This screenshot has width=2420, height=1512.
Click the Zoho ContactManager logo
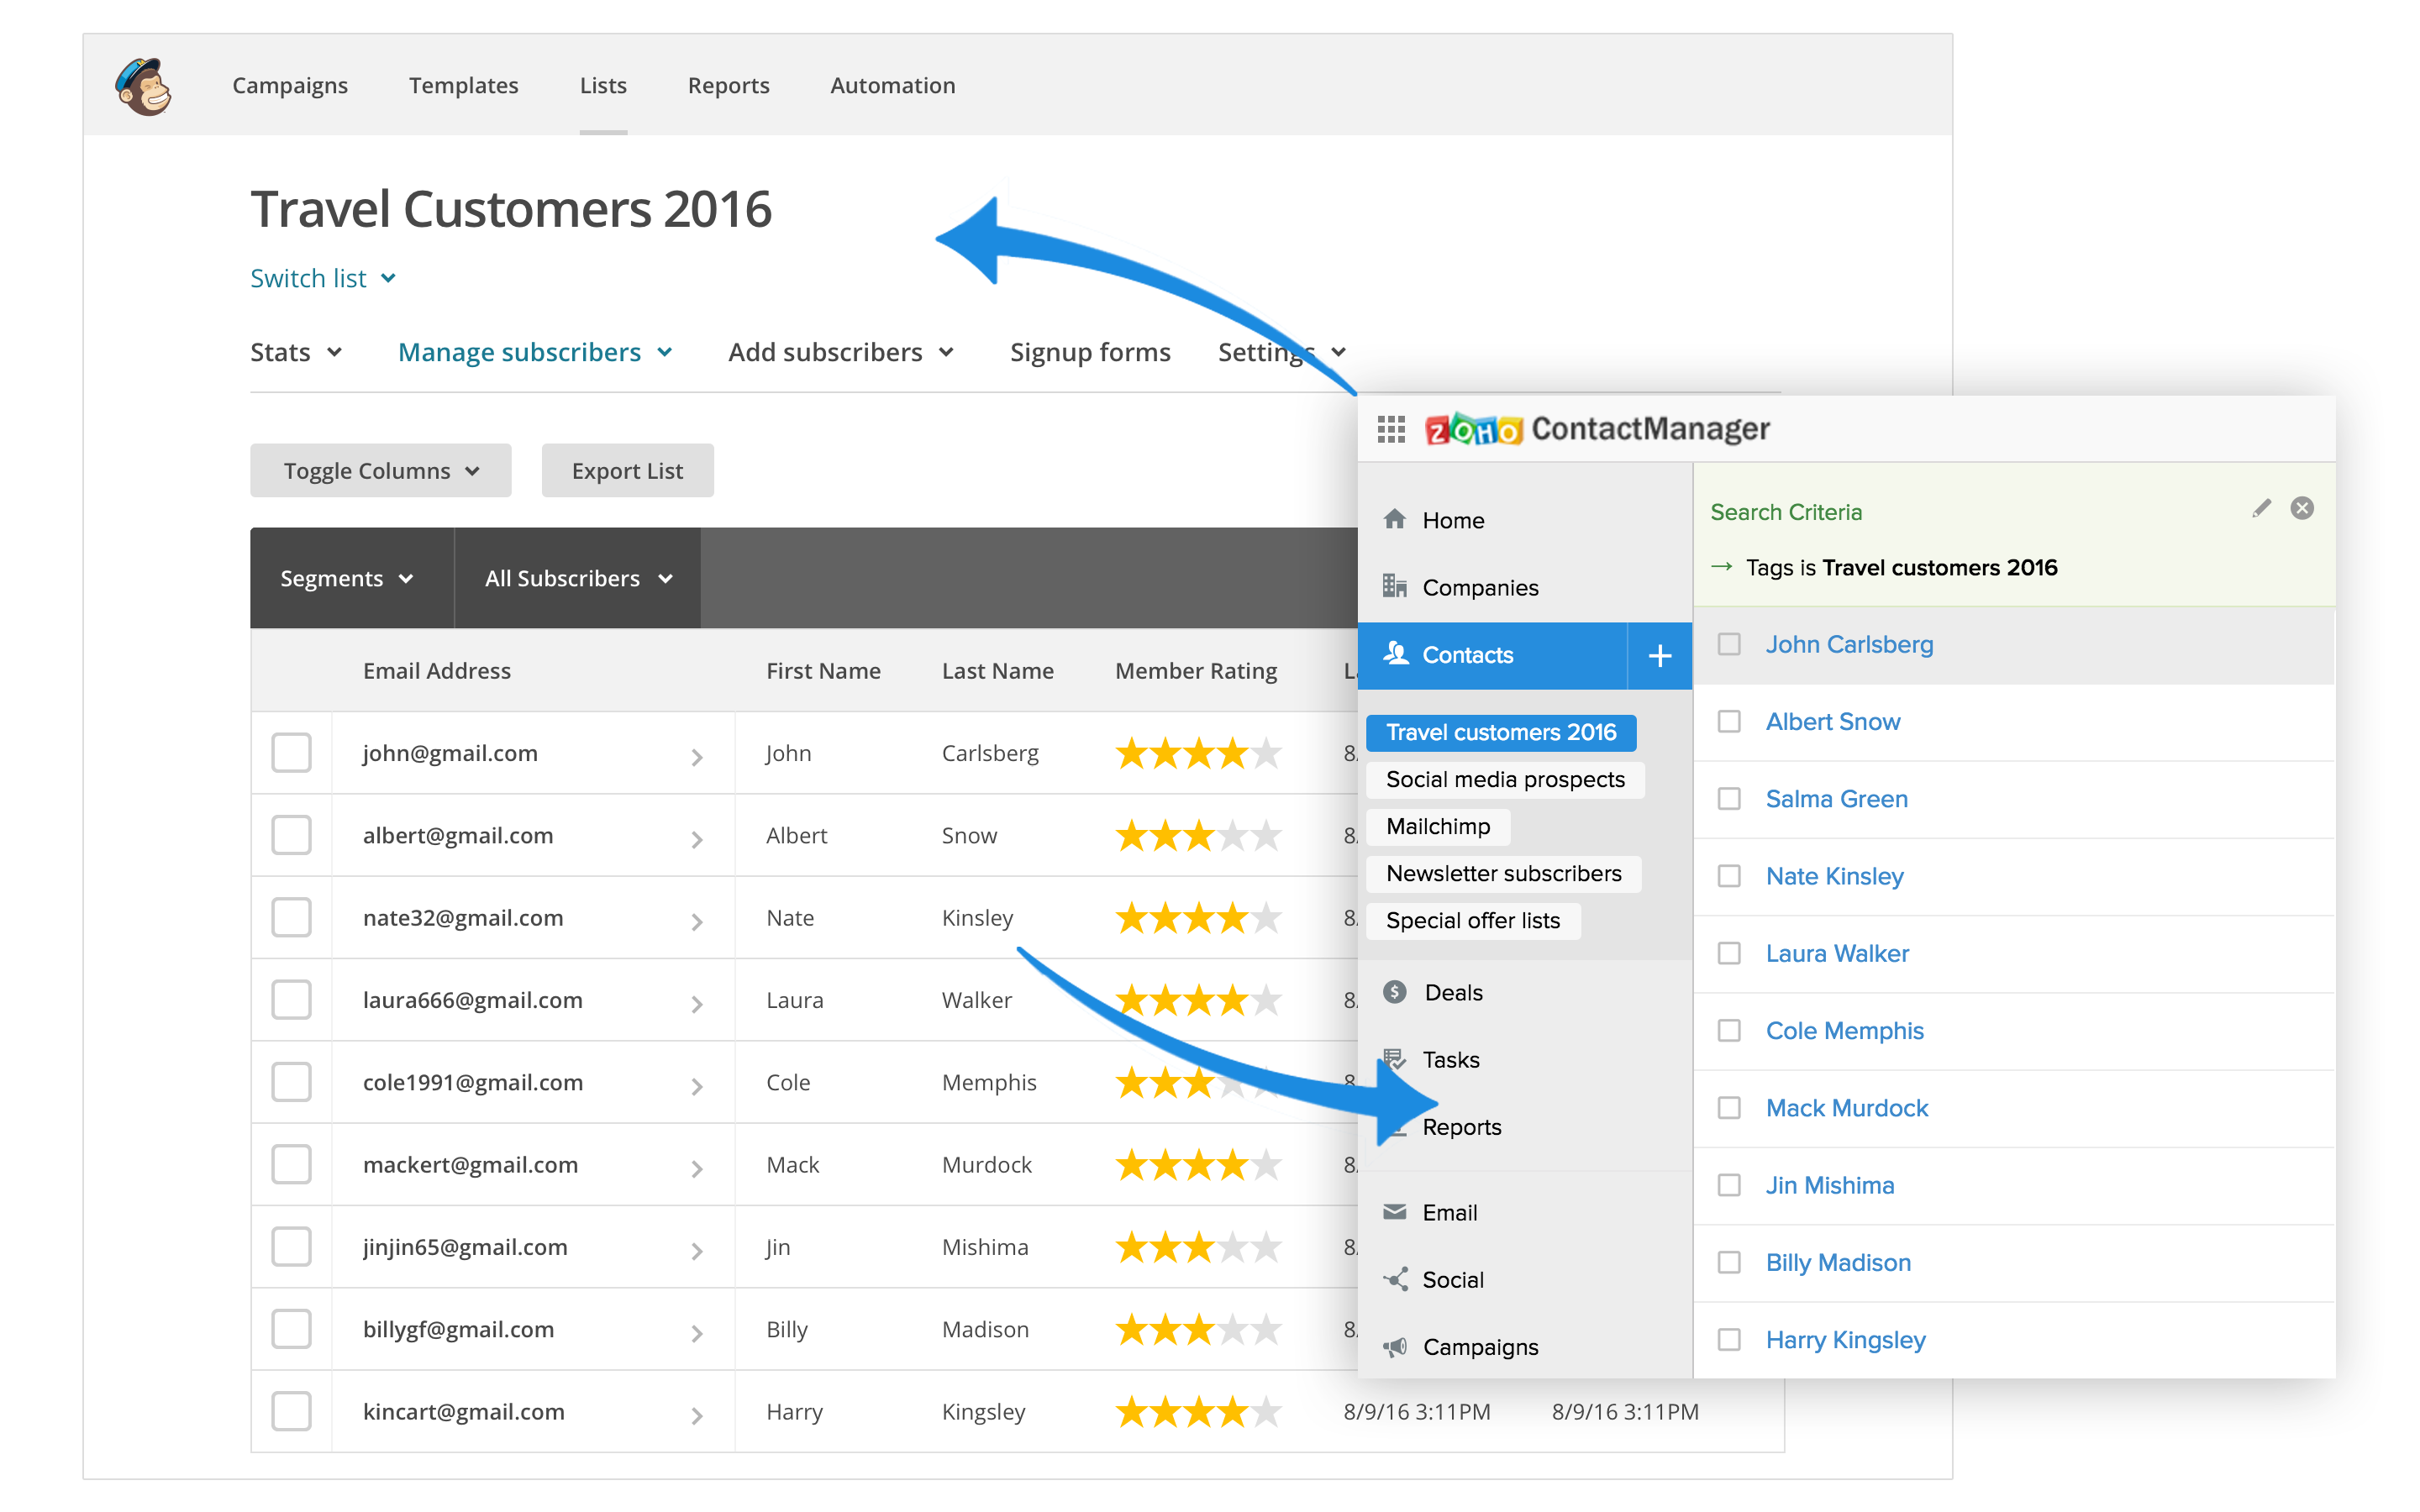[x=1597, y=429]
